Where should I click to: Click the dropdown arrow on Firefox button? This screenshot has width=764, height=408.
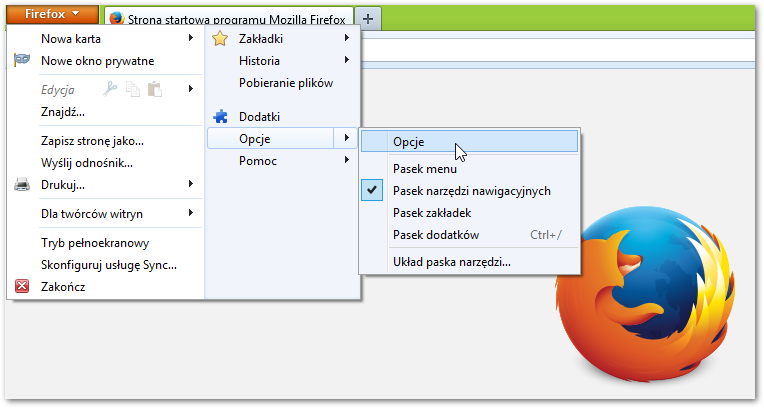coord(76,14)
